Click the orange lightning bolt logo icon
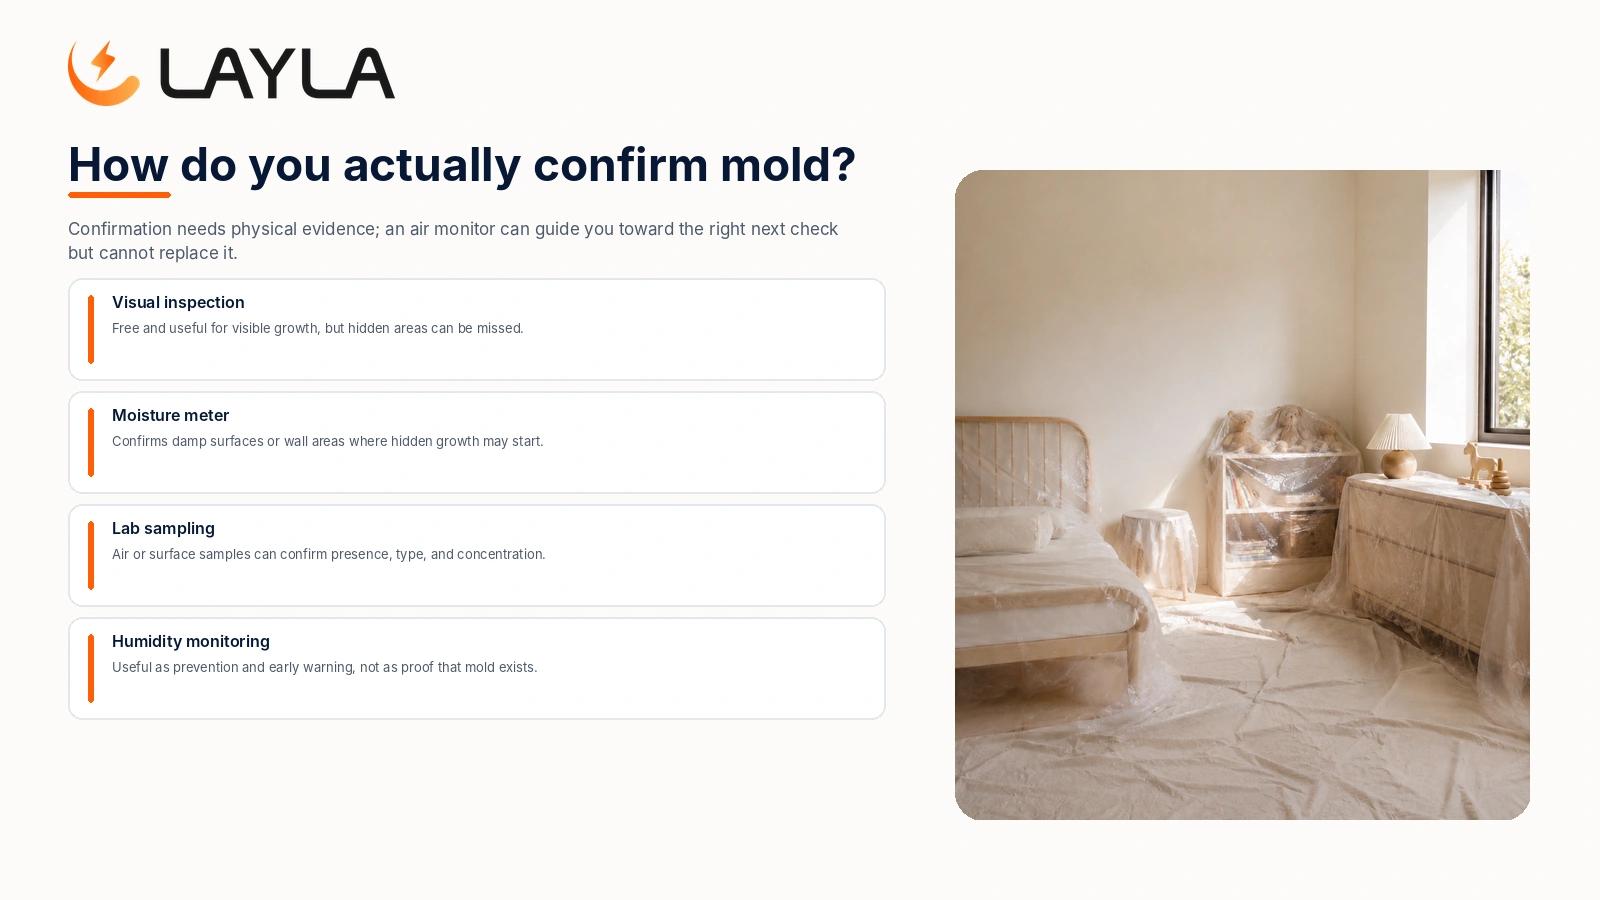This screenshot has height=900, width=1600. tap(104, 73)
